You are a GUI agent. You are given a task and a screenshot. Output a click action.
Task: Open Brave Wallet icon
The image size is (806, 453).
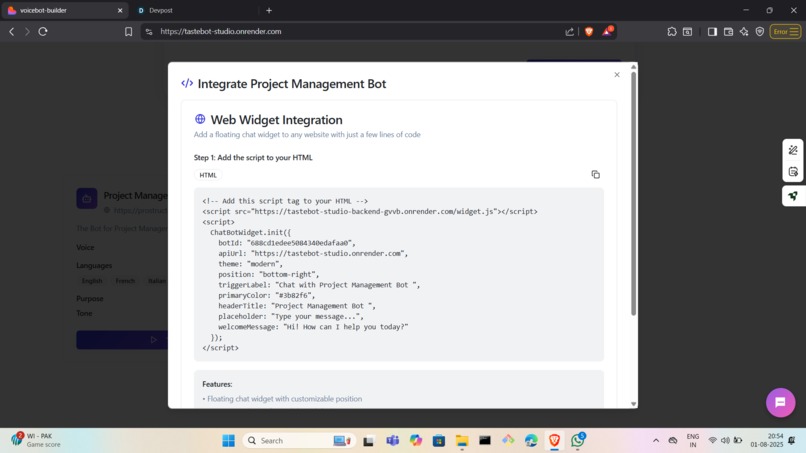pyautogui.click(x=728, y=31)
